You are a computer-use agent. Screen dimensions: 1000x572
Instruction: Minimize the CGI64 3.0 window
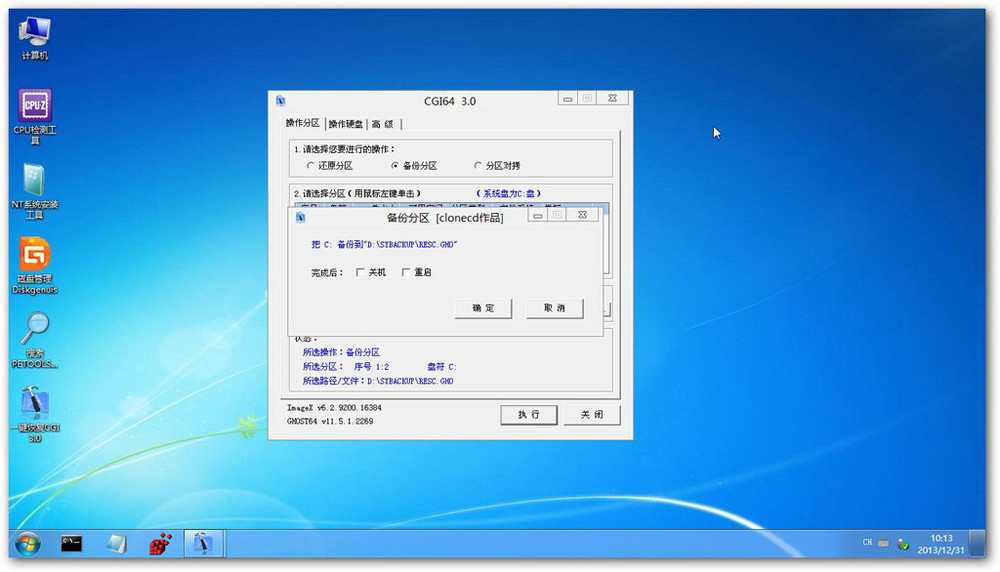pos(568,98)
